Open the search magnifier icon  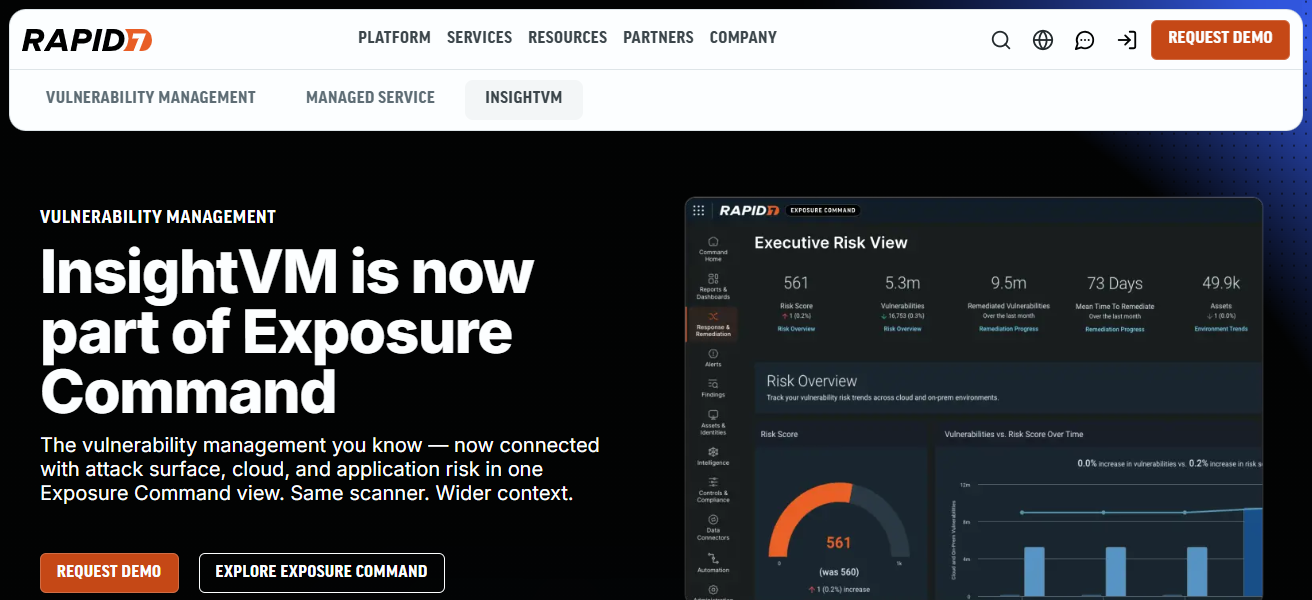1001,40
